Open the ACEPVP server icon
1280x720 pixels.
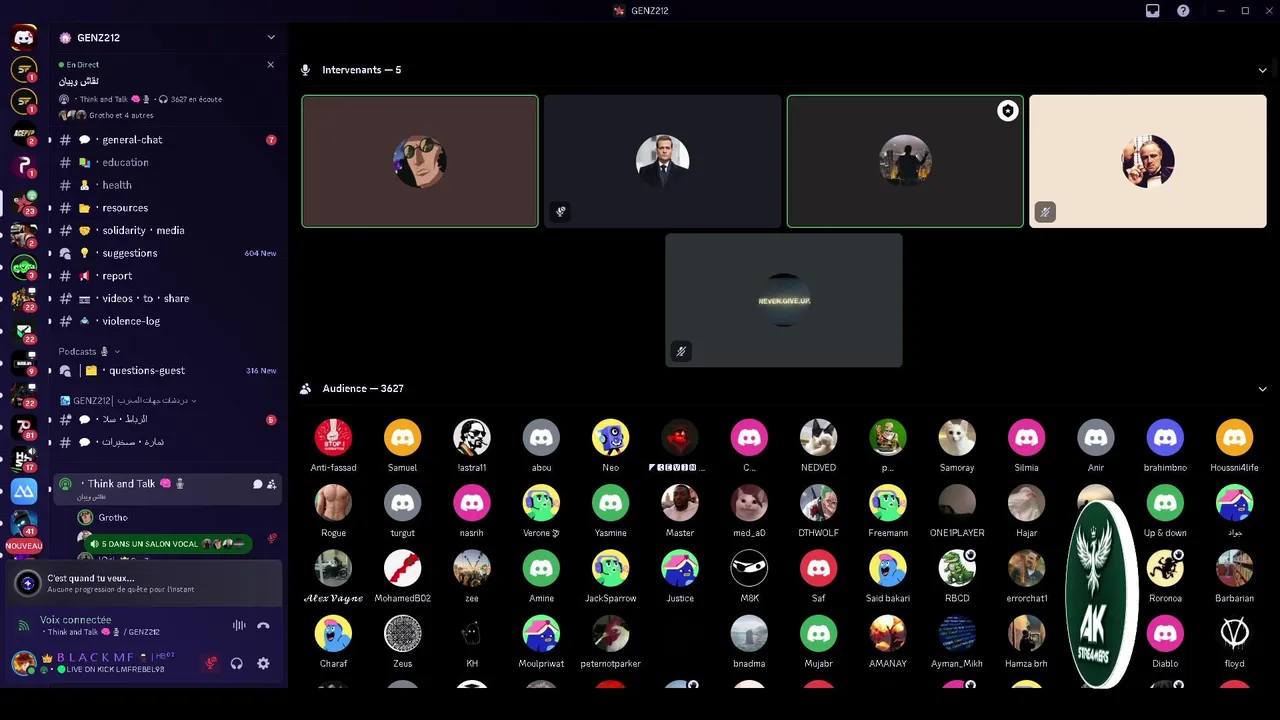click(x=24, y=134)
